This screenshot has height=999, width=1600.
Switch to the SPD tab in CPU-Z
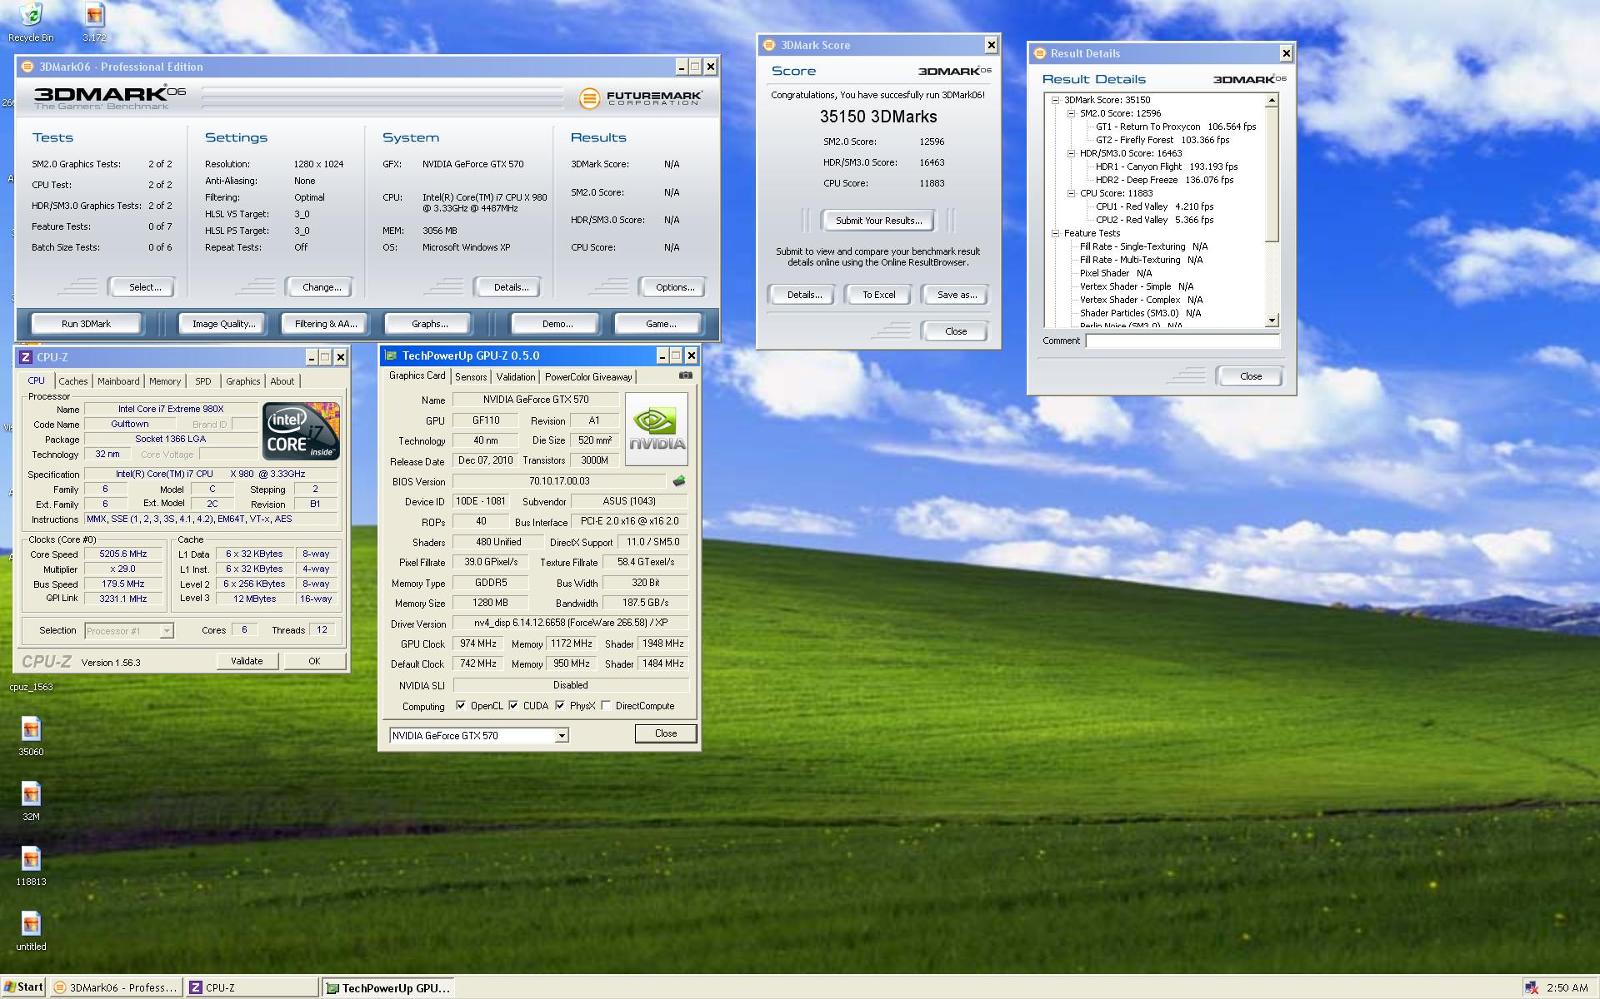click(x=203, y=381)
